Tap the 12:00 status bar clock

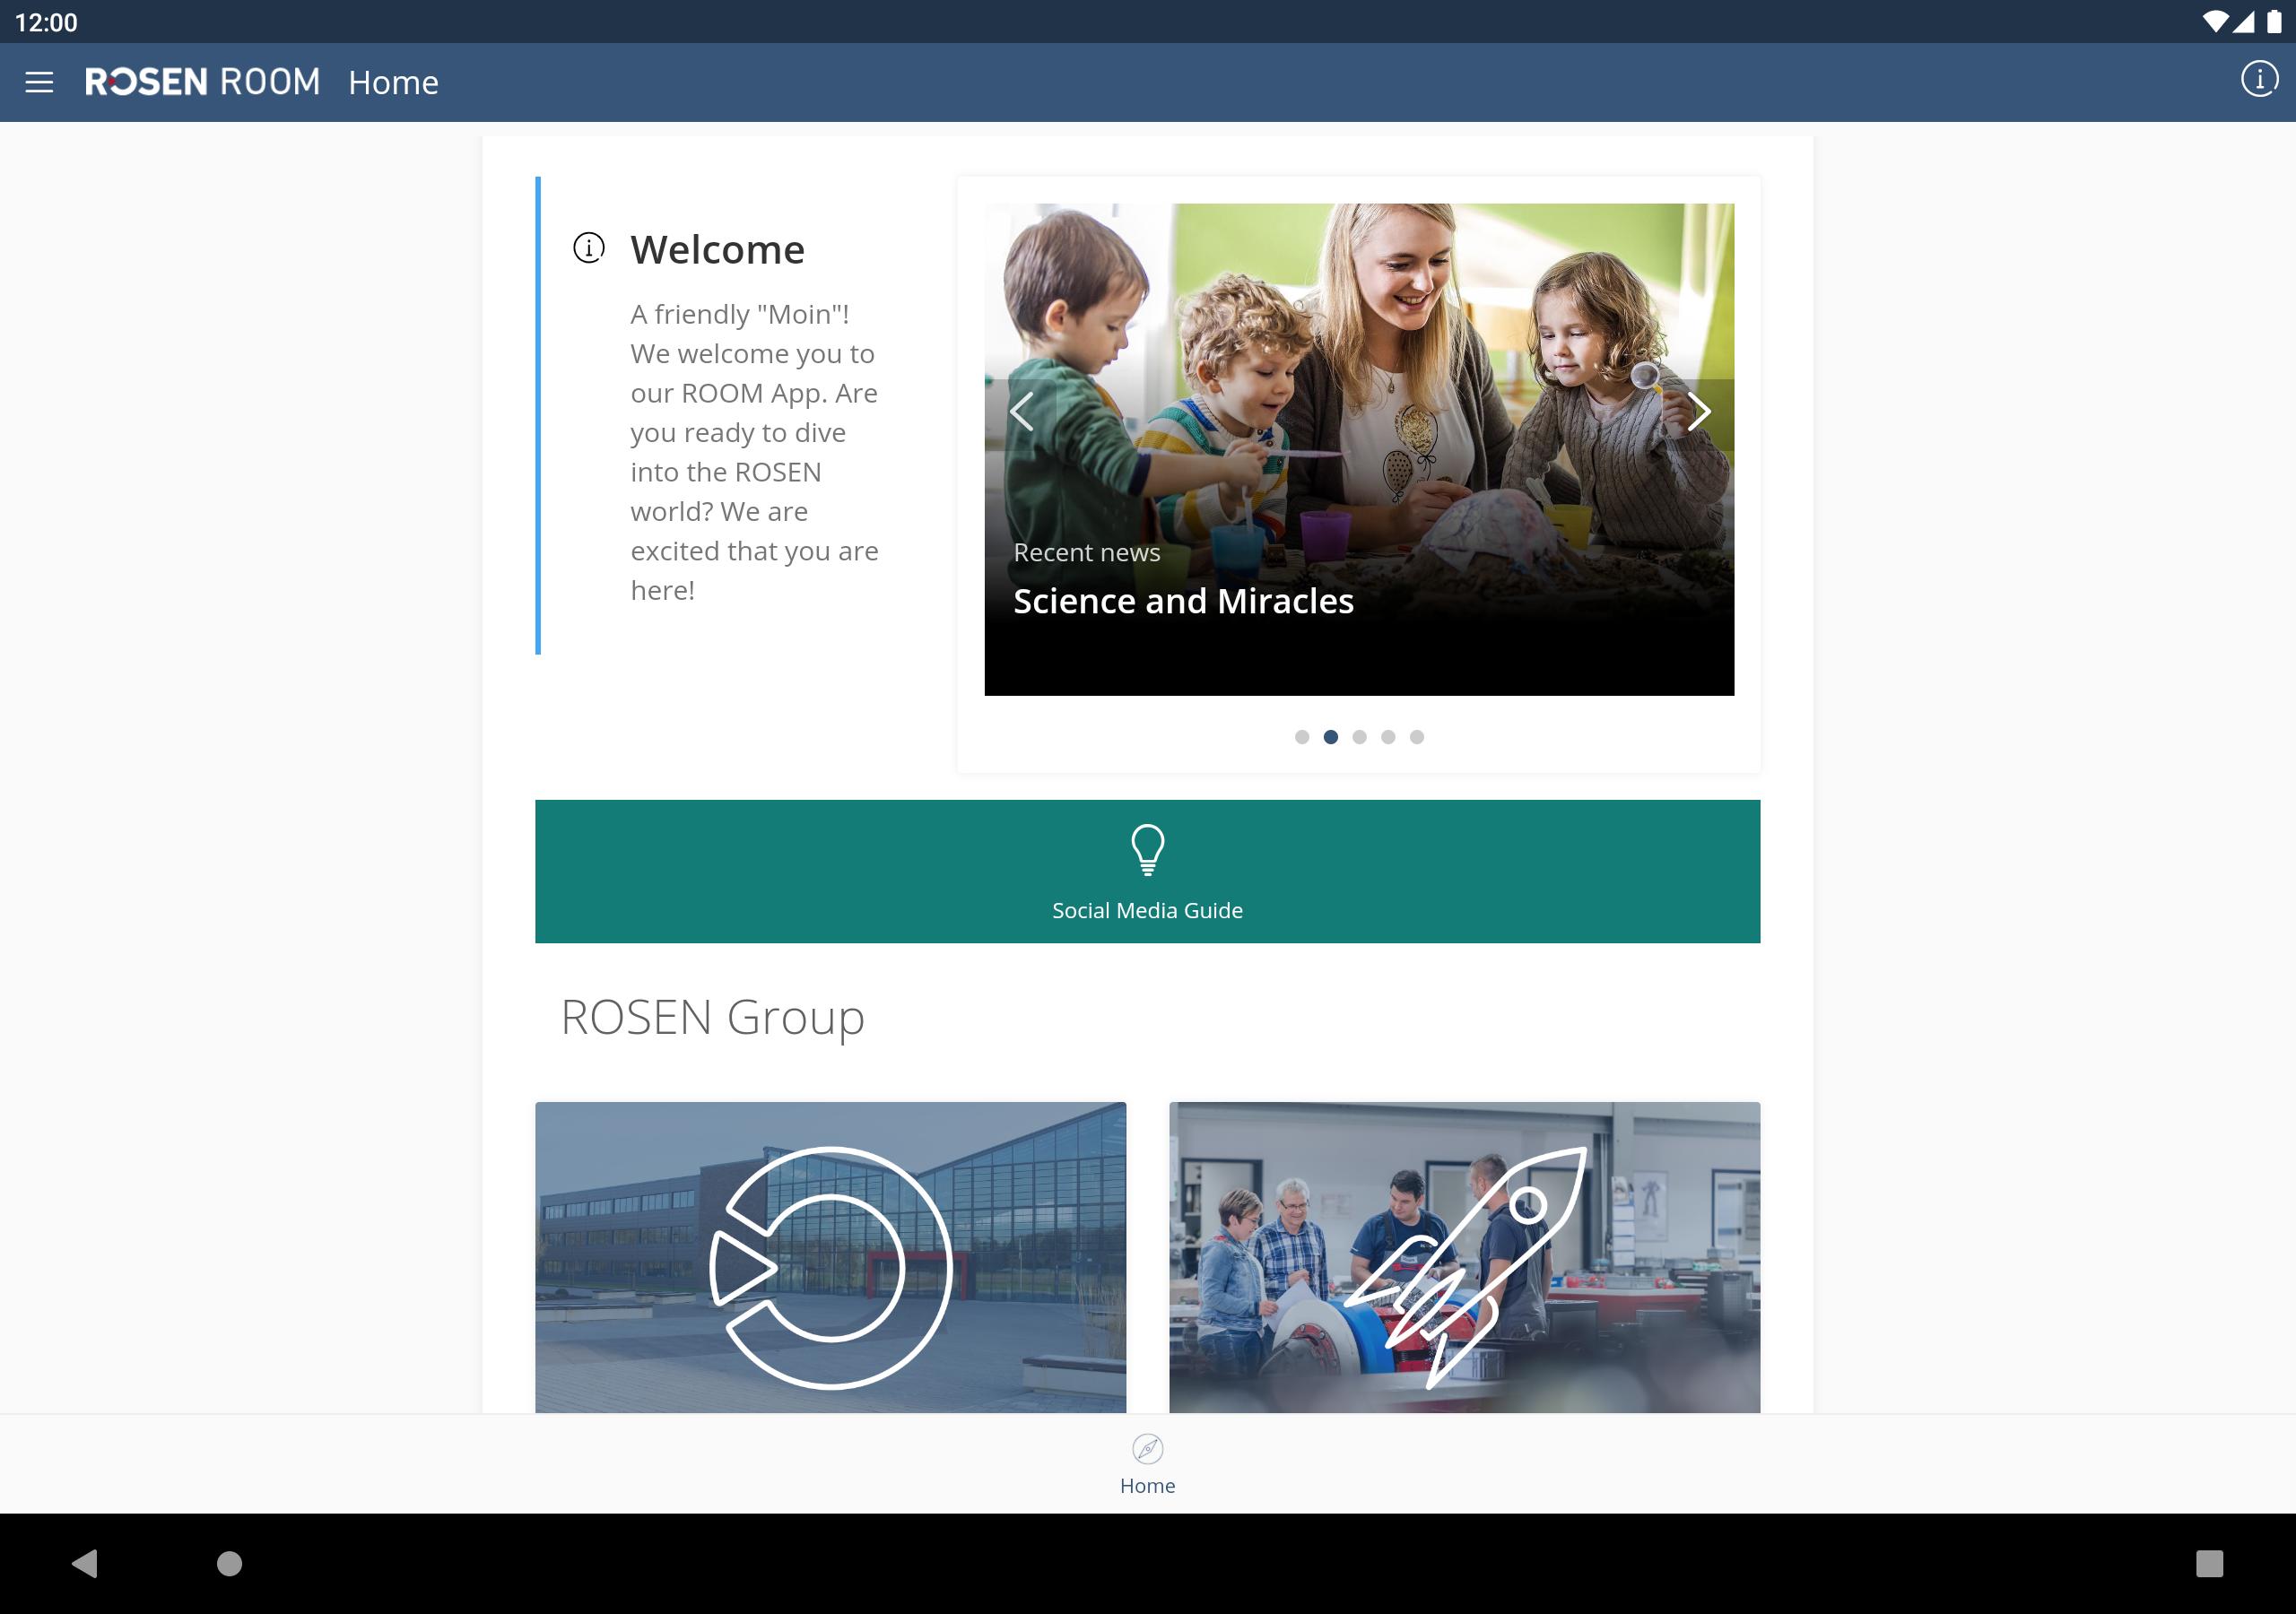tap(46, 22)
